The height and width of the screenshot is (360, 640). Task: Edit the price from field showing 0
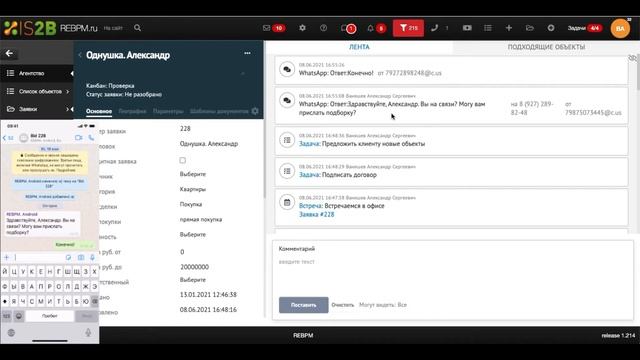point(182,252)
